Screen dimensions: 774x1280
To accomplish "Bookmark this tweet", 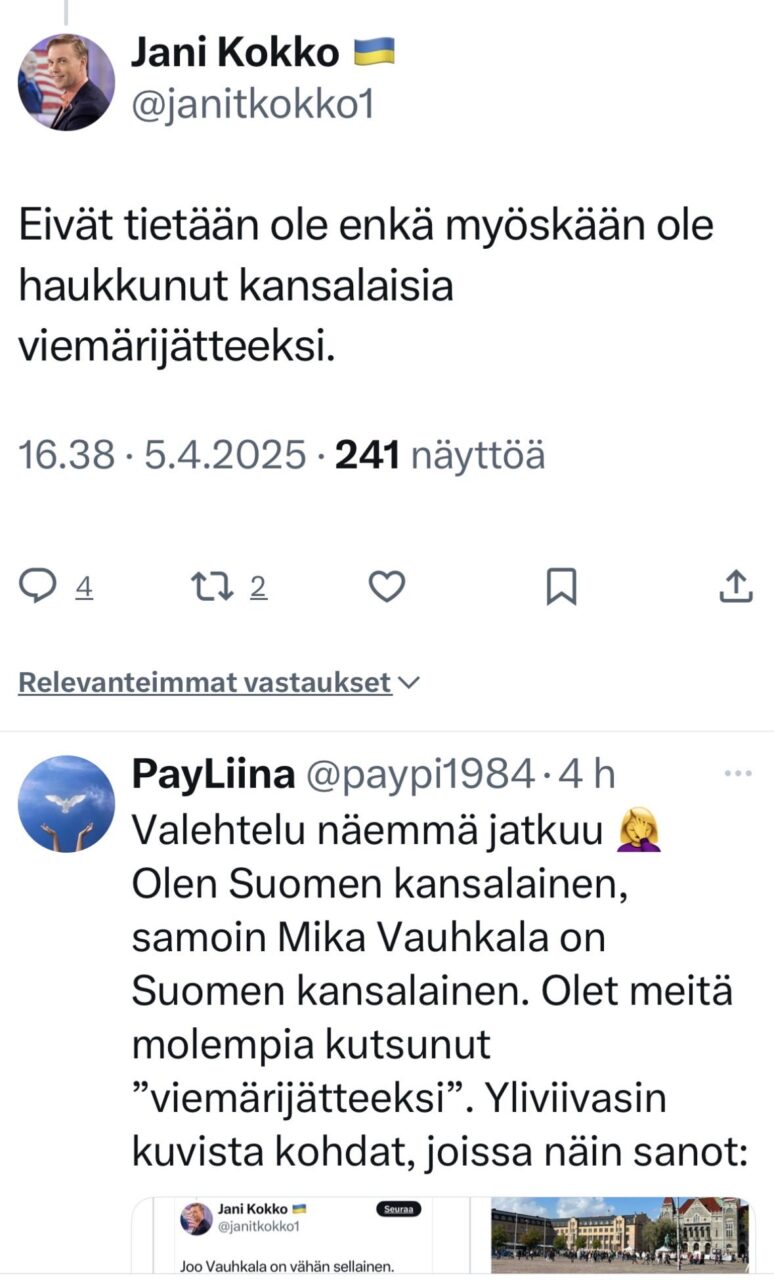I will tap(561, 587).
